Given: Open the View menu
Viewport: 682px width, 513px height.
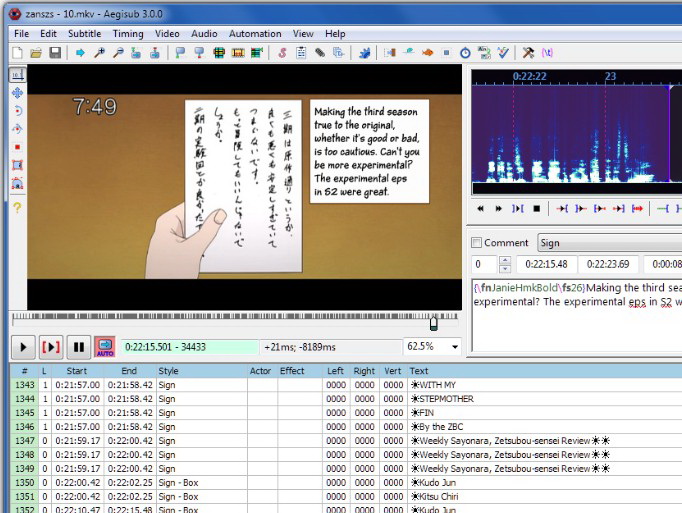Looking at the screenshot, I should (303, 34).
